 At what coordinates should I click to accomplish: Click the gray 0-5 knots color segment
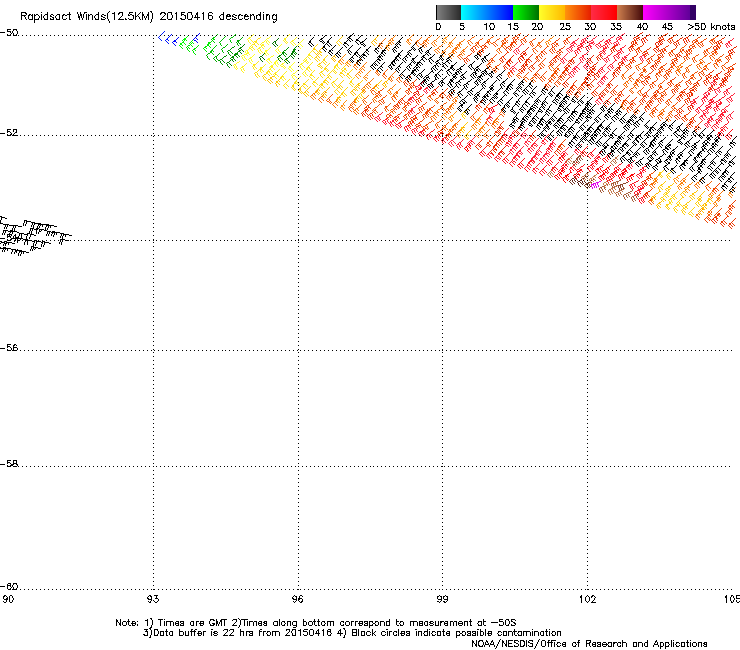point(448,12)
